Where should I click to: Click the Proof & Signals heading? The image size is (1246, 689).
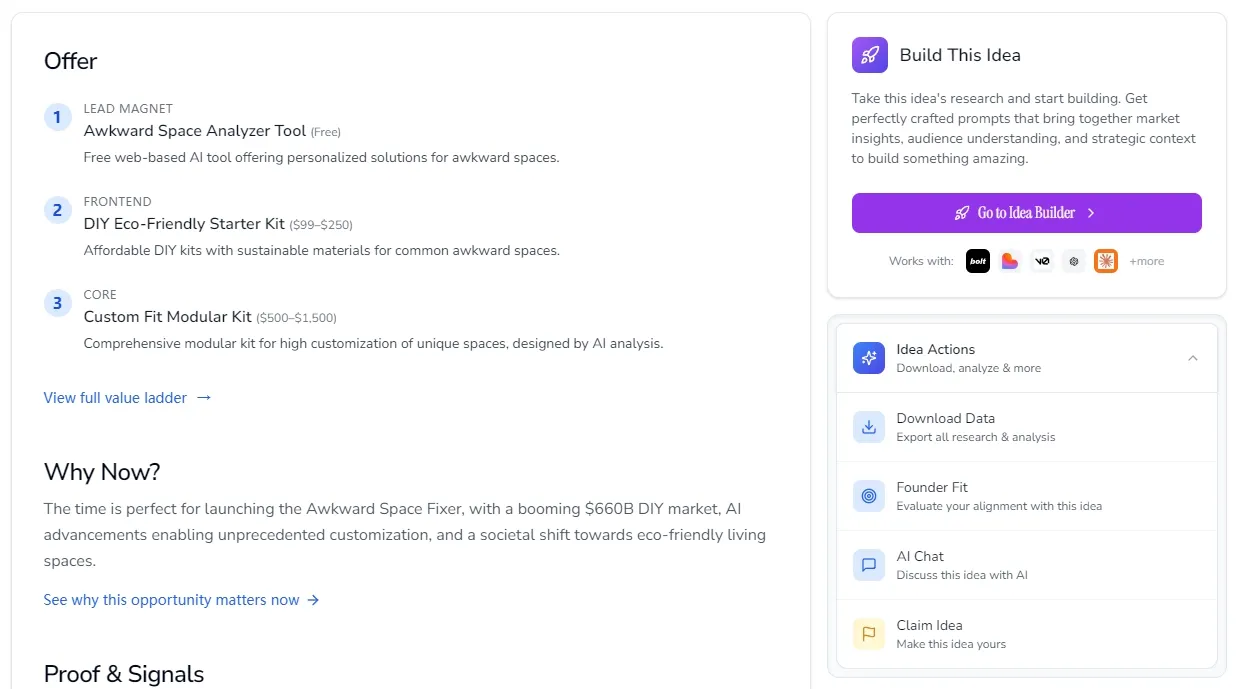[x=124, y=674]
